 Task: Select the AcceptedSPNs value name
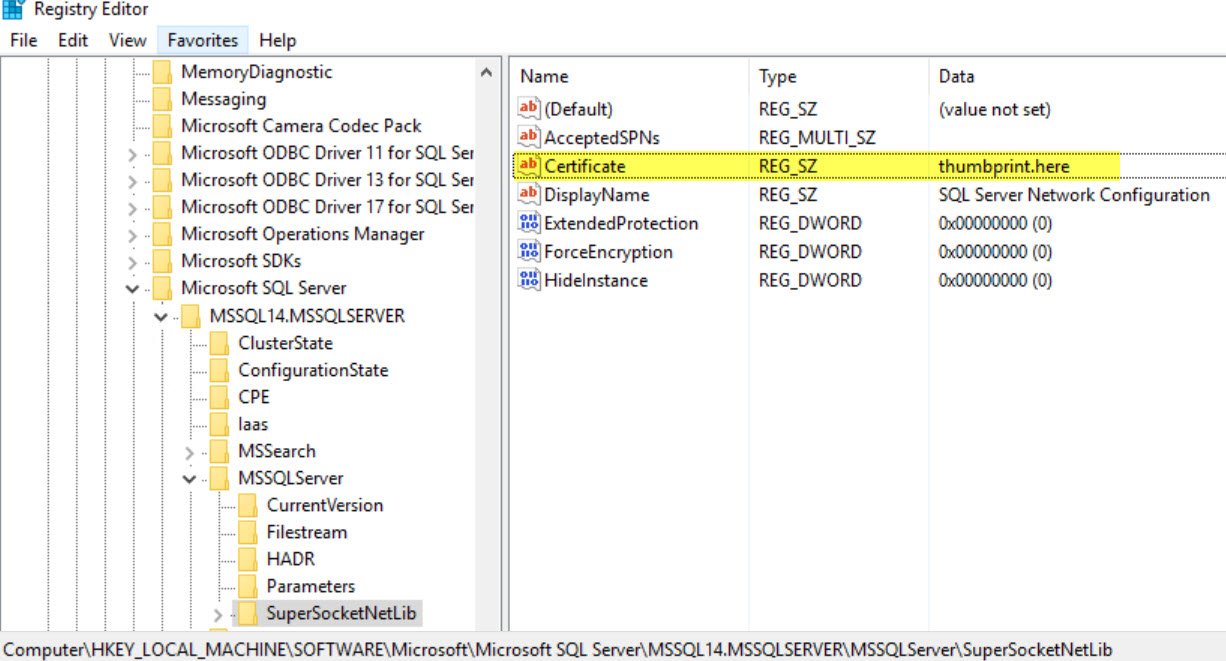[x=602, y=137]
